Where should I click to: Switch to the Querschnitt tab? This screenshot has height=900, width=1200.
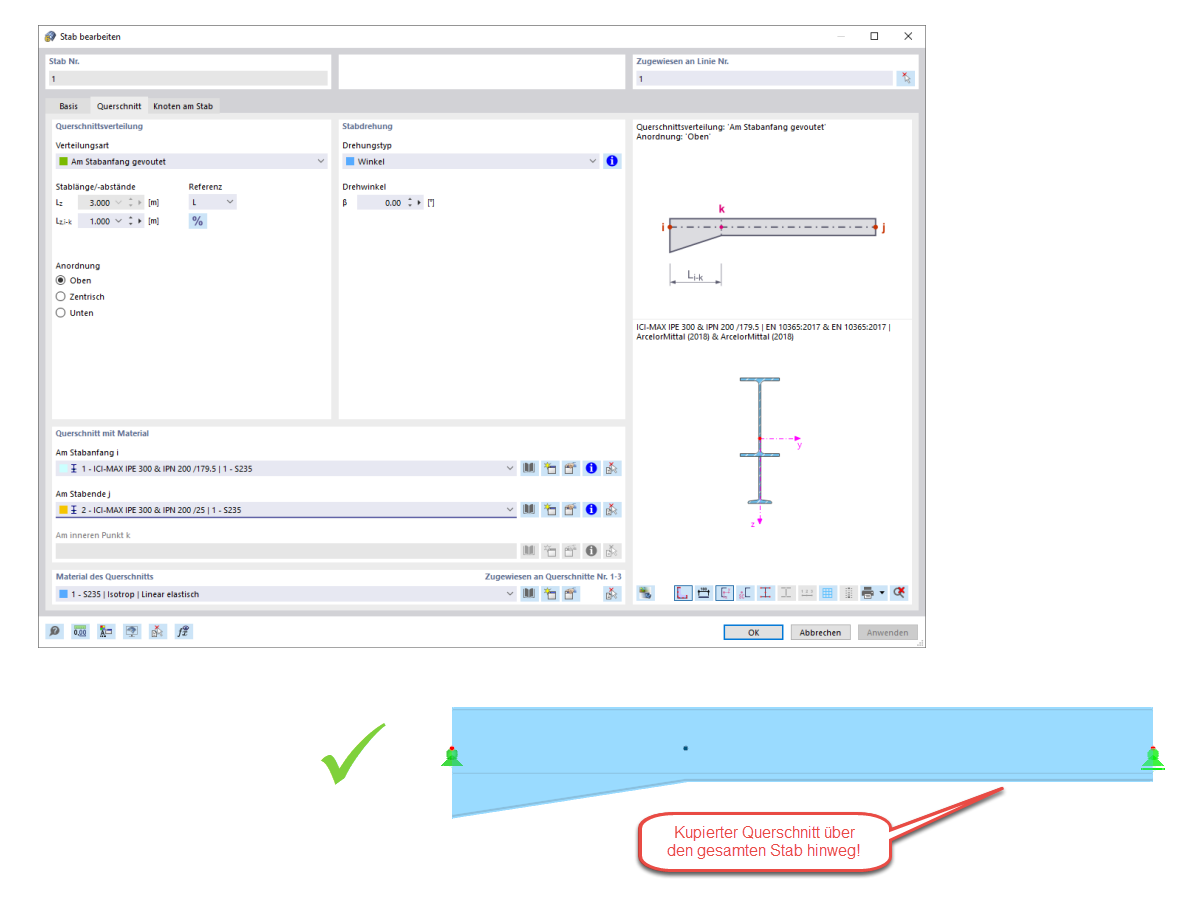coord(118,106)
